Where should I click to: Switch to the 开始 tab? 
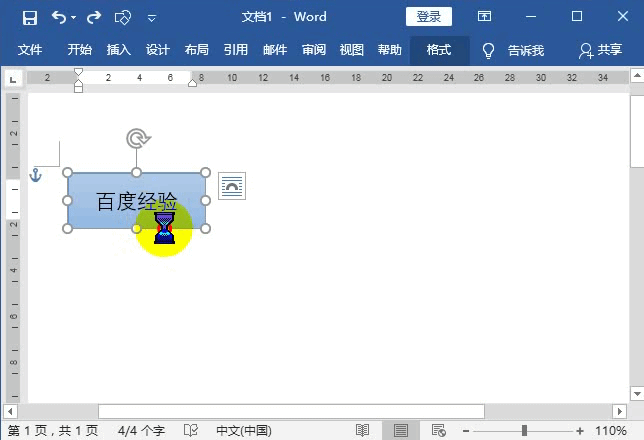(x=80, y=50)
